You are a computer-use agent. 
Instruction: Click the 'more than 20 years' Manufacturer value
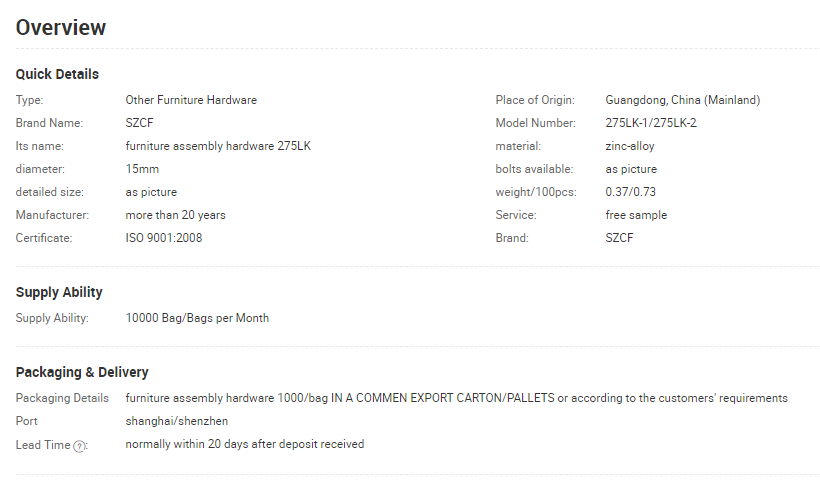pyautogui.click(x=175, y=215)
